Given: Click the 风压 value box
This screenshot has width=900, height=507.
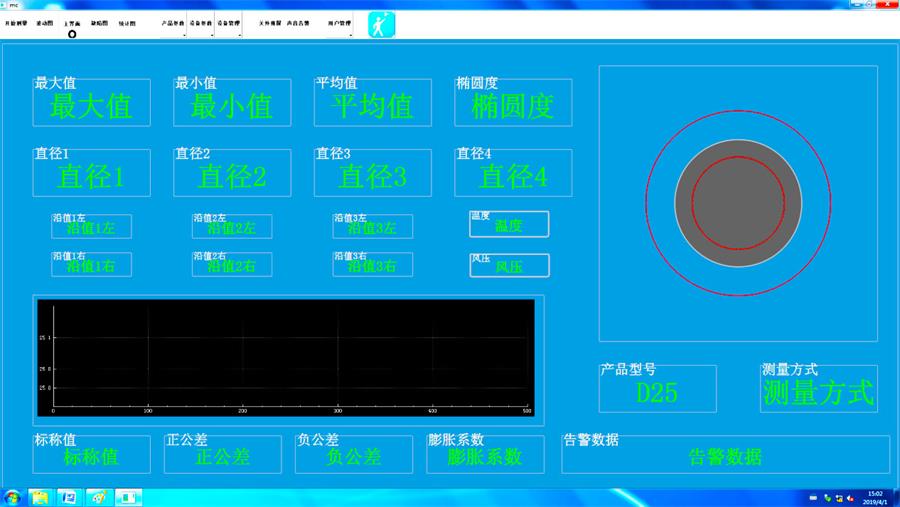Looking at the screenshot, I should (509, 266).
